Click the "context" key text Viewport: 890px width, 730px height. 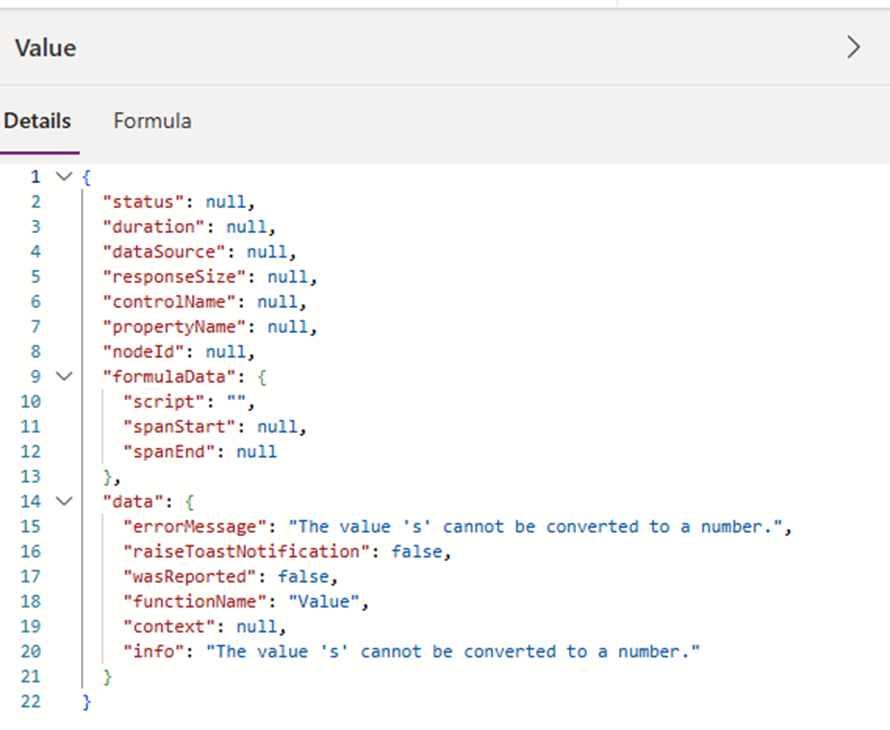pos(169,627)
